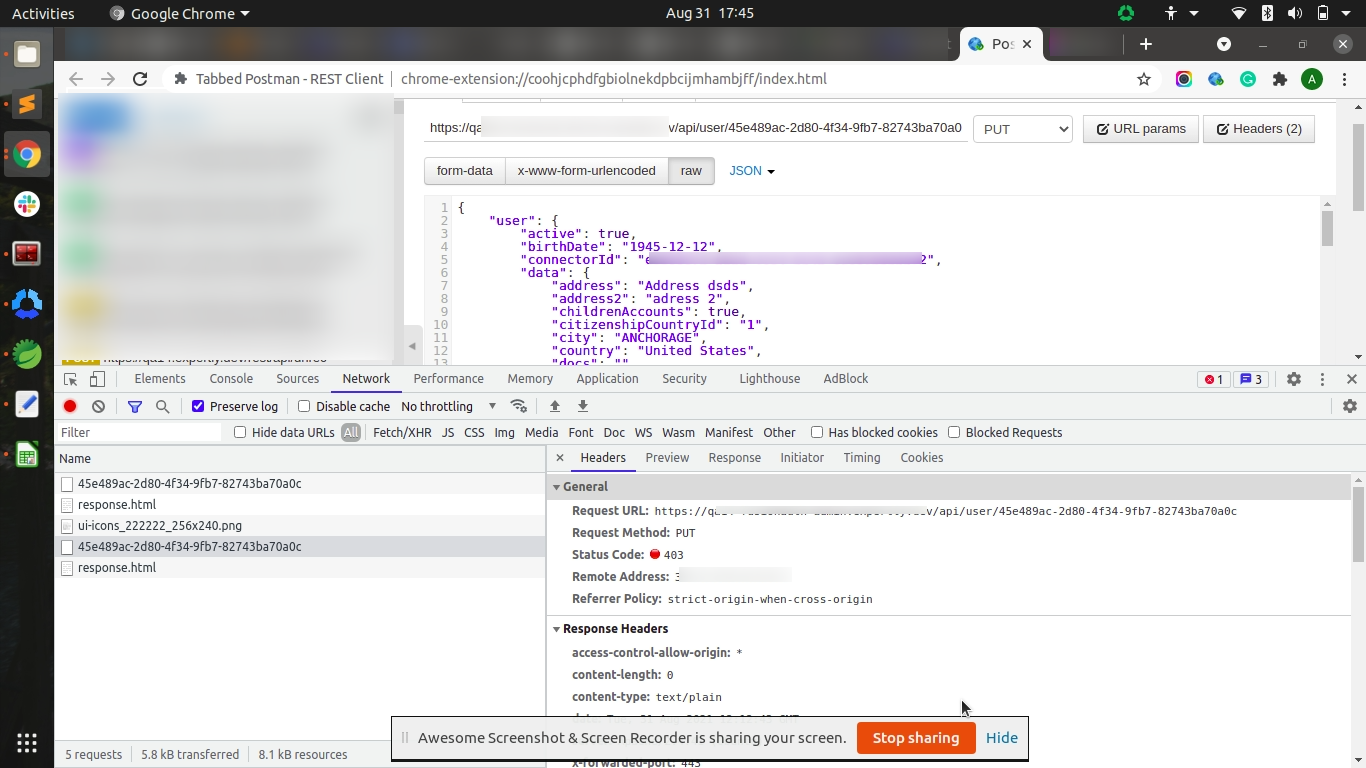1366x768 pixels.
Task: Tick checkbox of ui-icons_222222_256x240.png row
Action: (67, 526)
